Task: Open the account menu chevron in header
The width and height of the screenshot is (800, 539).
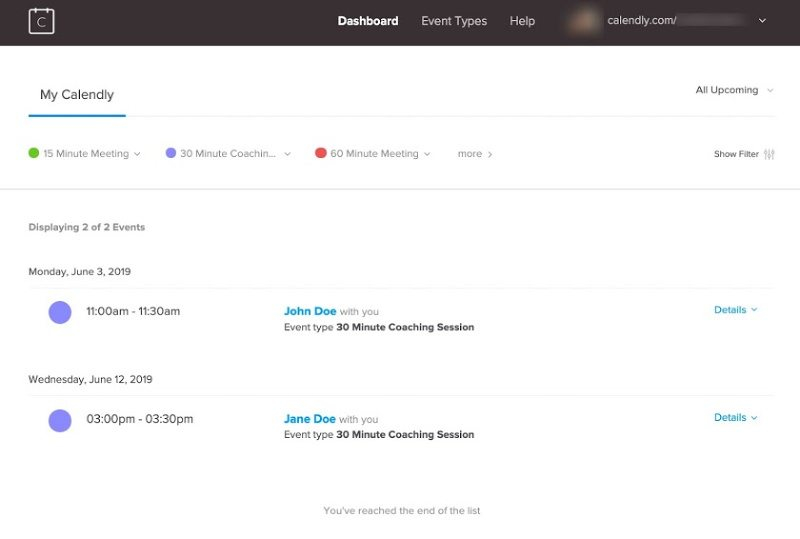Action: tap(763, 21)
